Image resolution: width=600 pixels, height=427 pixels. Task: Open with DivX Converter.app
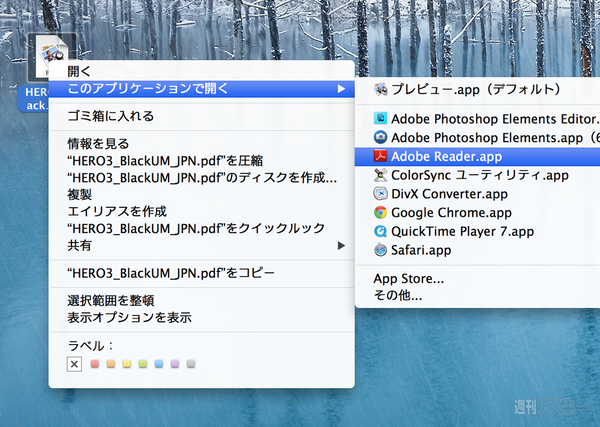[x=478, y=194]
